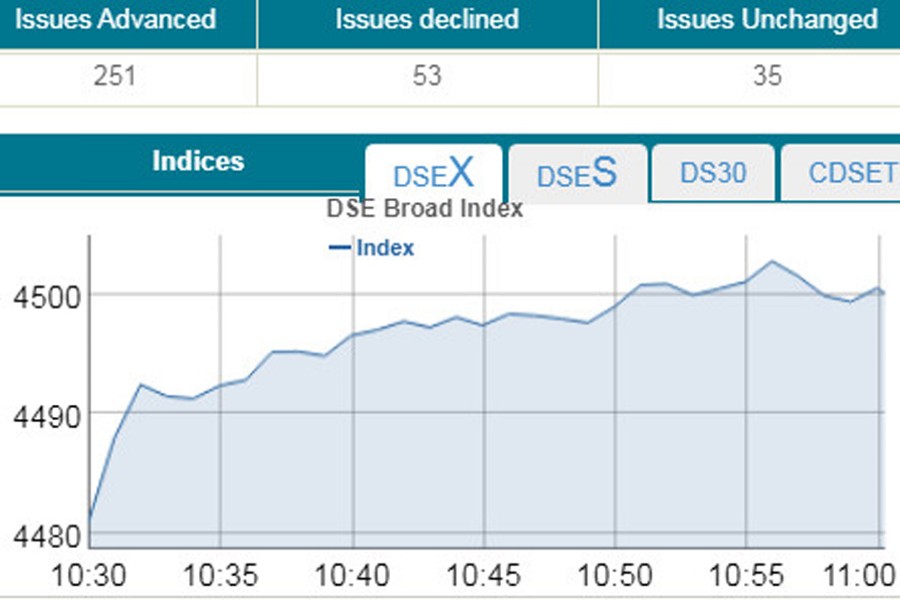900x600 pixels.
Task: Click the DSE Broad Index chart title
Action: tap(424, 210)
